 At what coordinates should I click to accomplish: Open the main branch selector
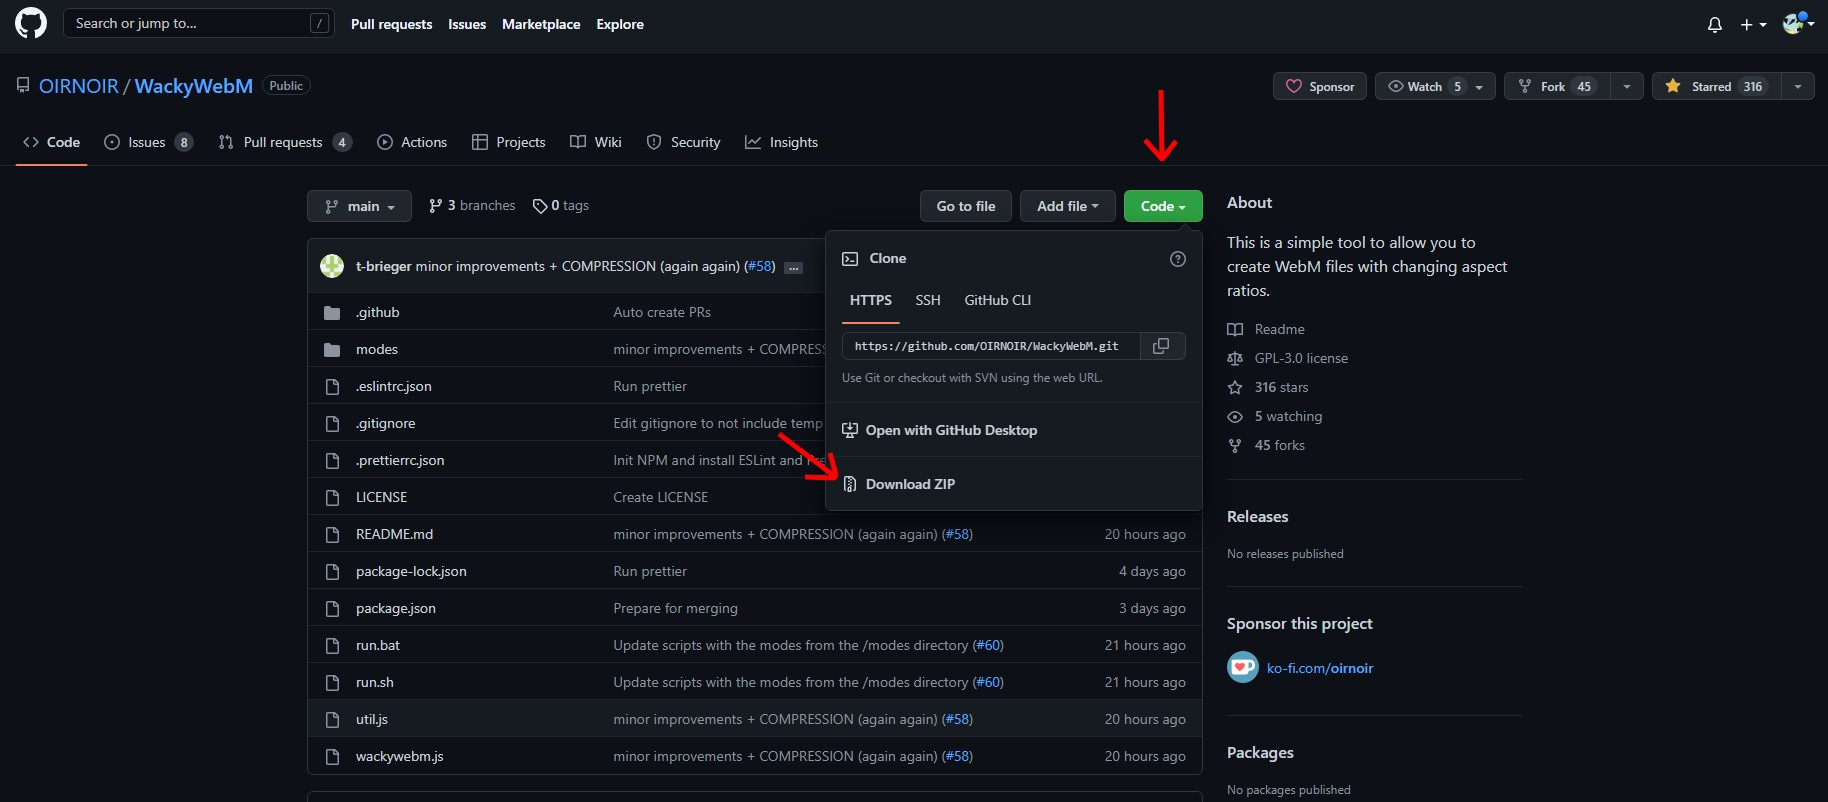[x=359, y=206]
